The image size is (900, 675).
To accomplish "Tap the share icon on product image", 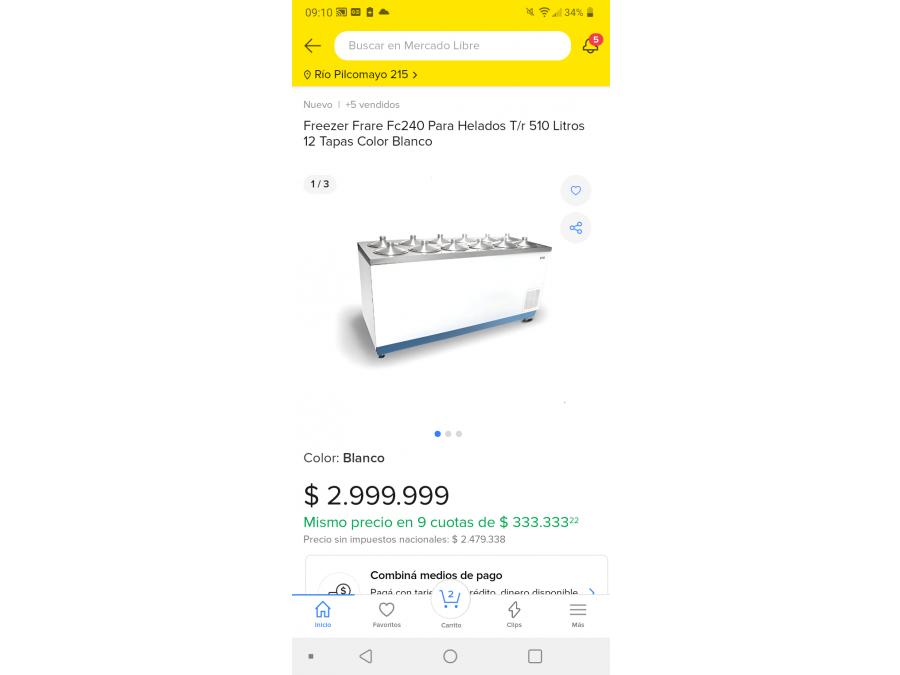I will pyautogui.click(x=576, y=228).
